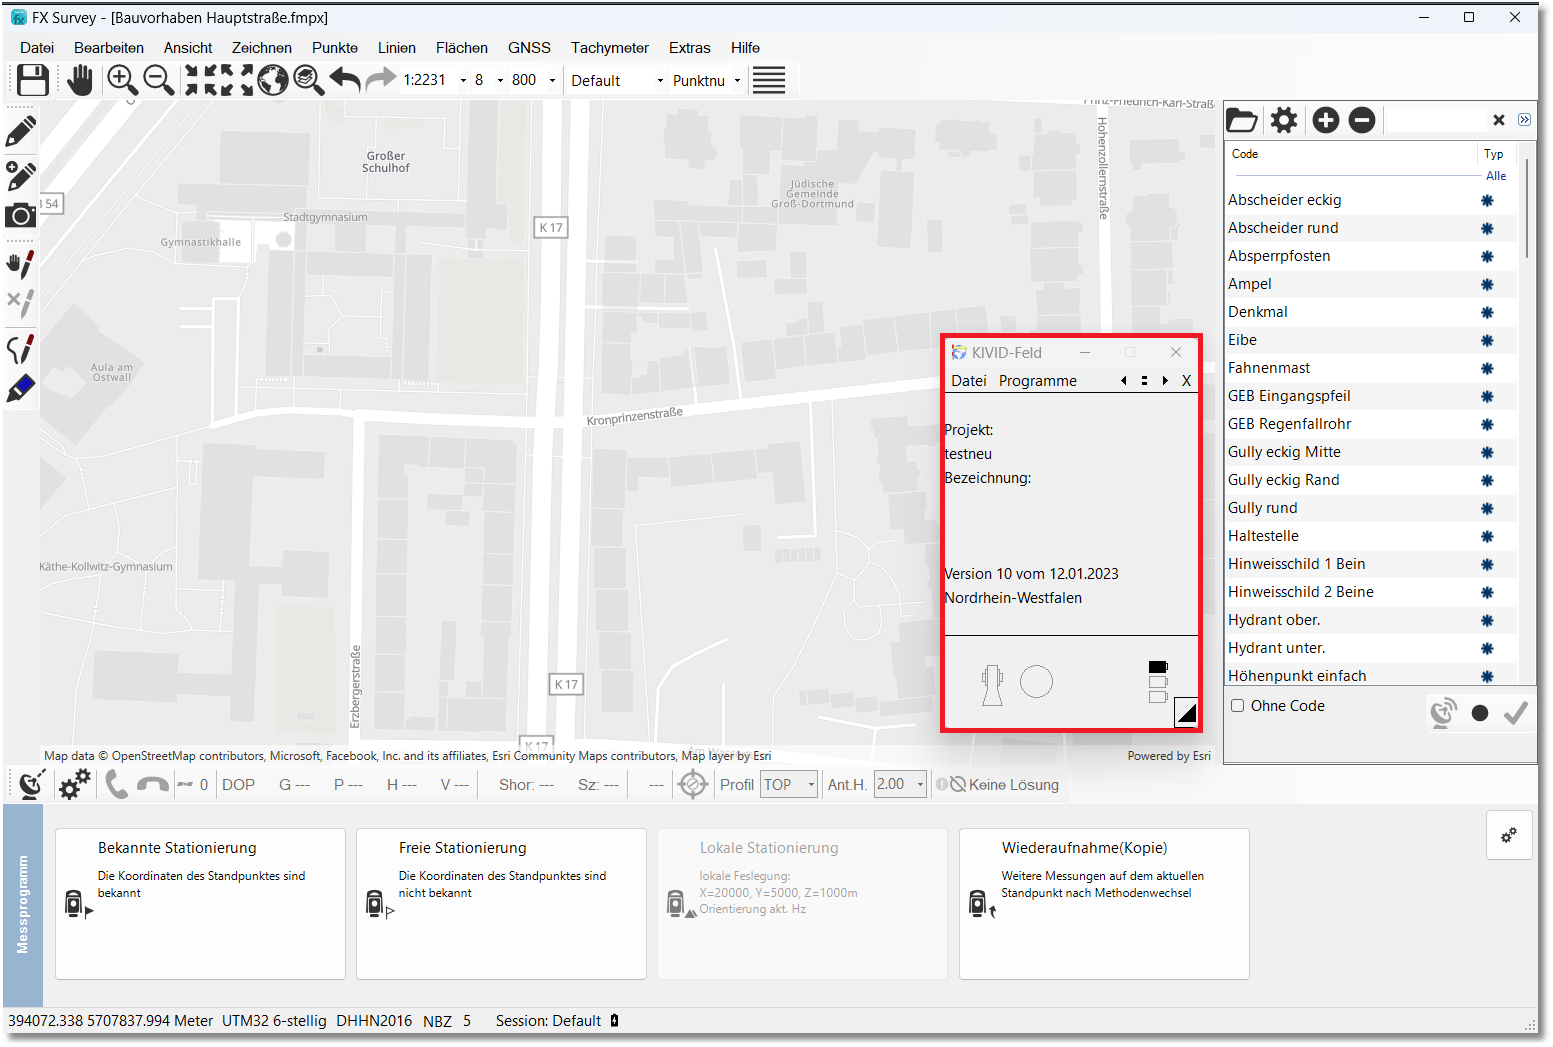Screen dimensions: 1553x1047
Task: Click the circle icon in KIVID-Feld window
Action: (x=1036, y=682)
